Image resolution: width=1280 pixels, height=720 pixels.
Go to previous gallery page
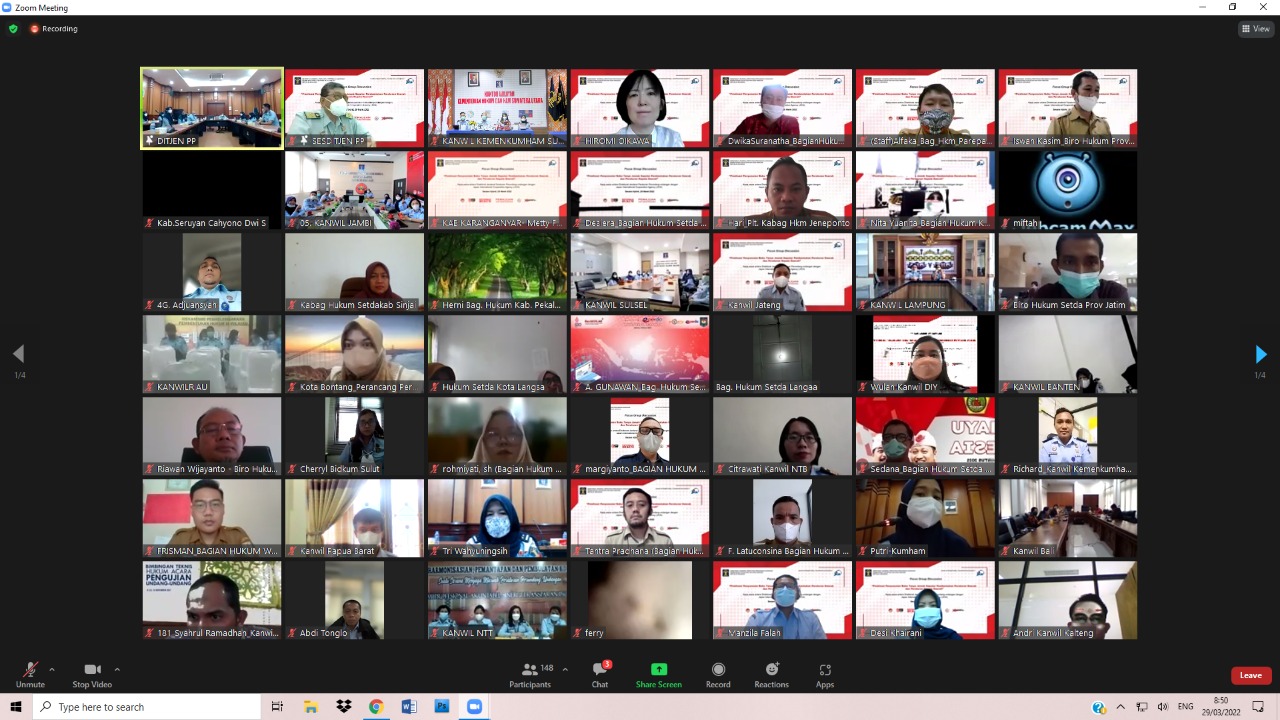click(18, 354)
